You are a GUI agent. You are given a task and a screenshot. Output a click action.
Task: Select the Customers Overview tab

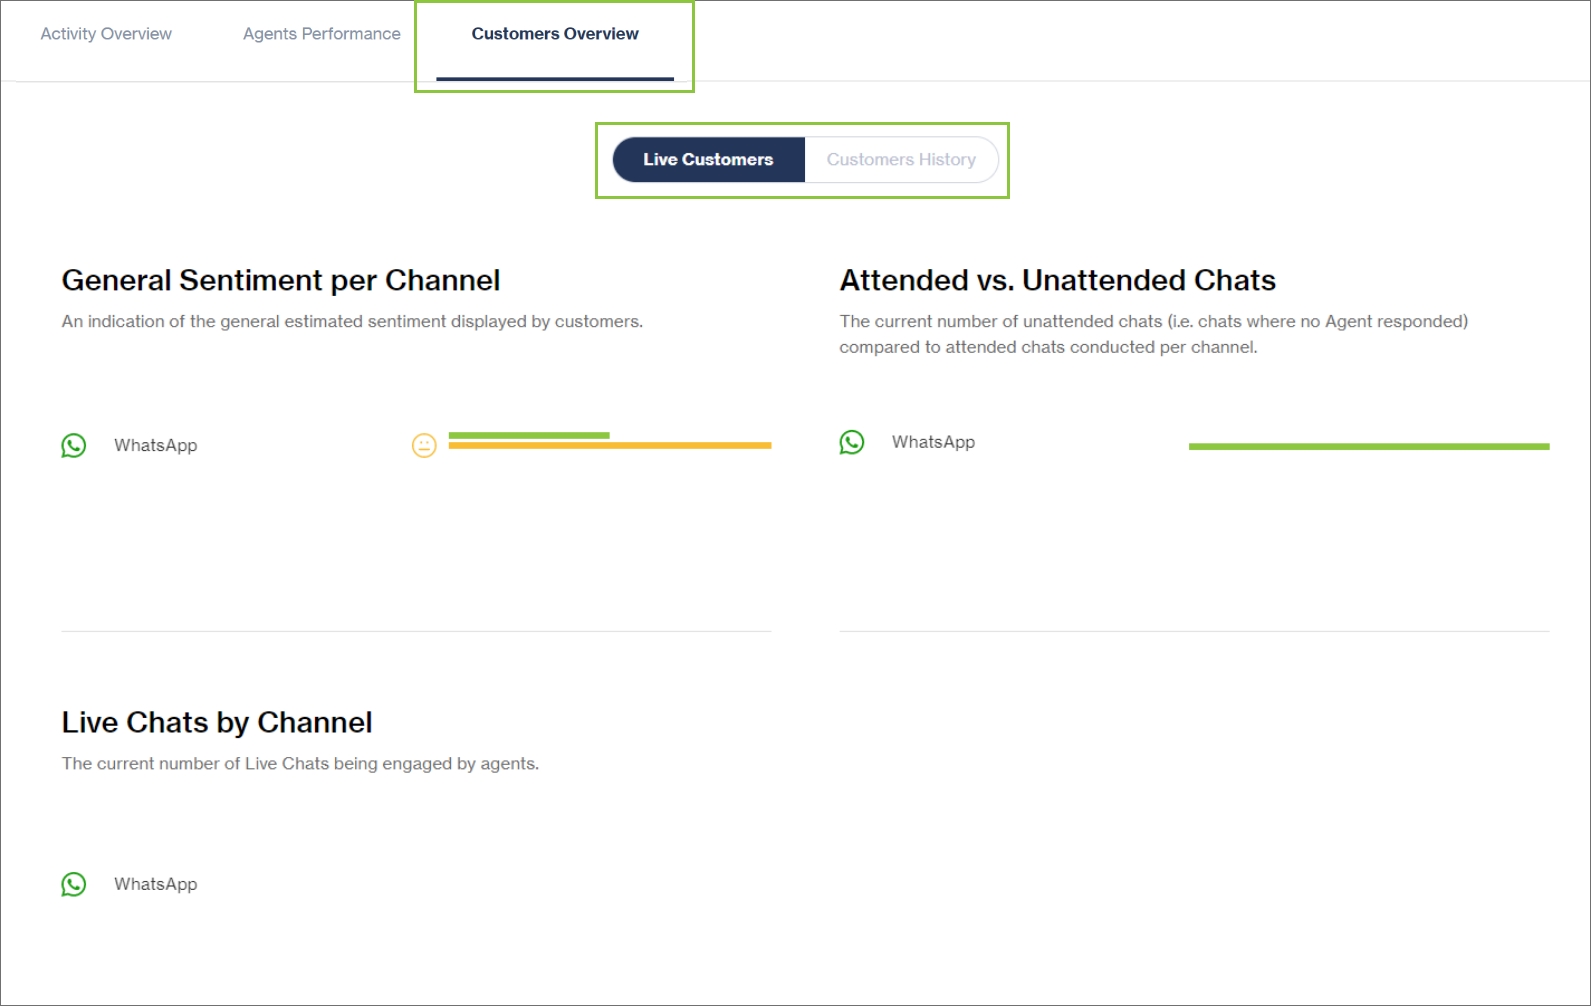[555, 34]
